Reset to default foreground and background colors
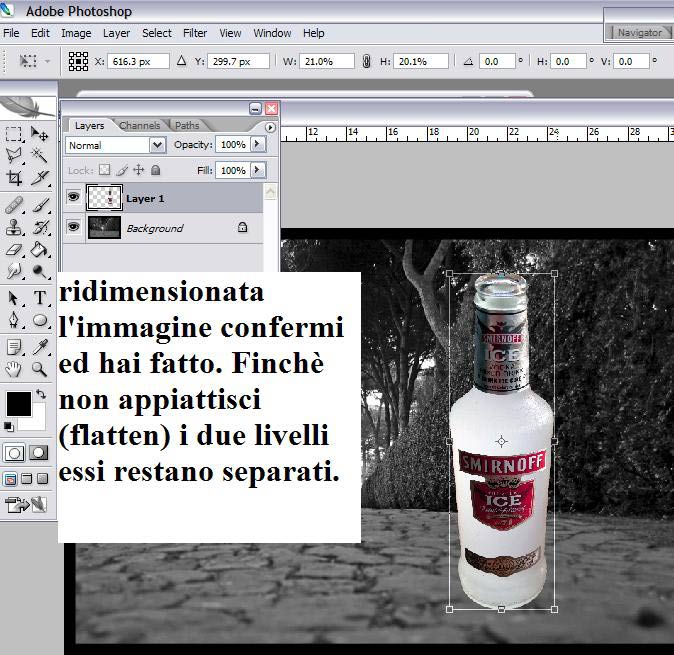Viewport: 674px width, 655px height. tap(9, 426)
